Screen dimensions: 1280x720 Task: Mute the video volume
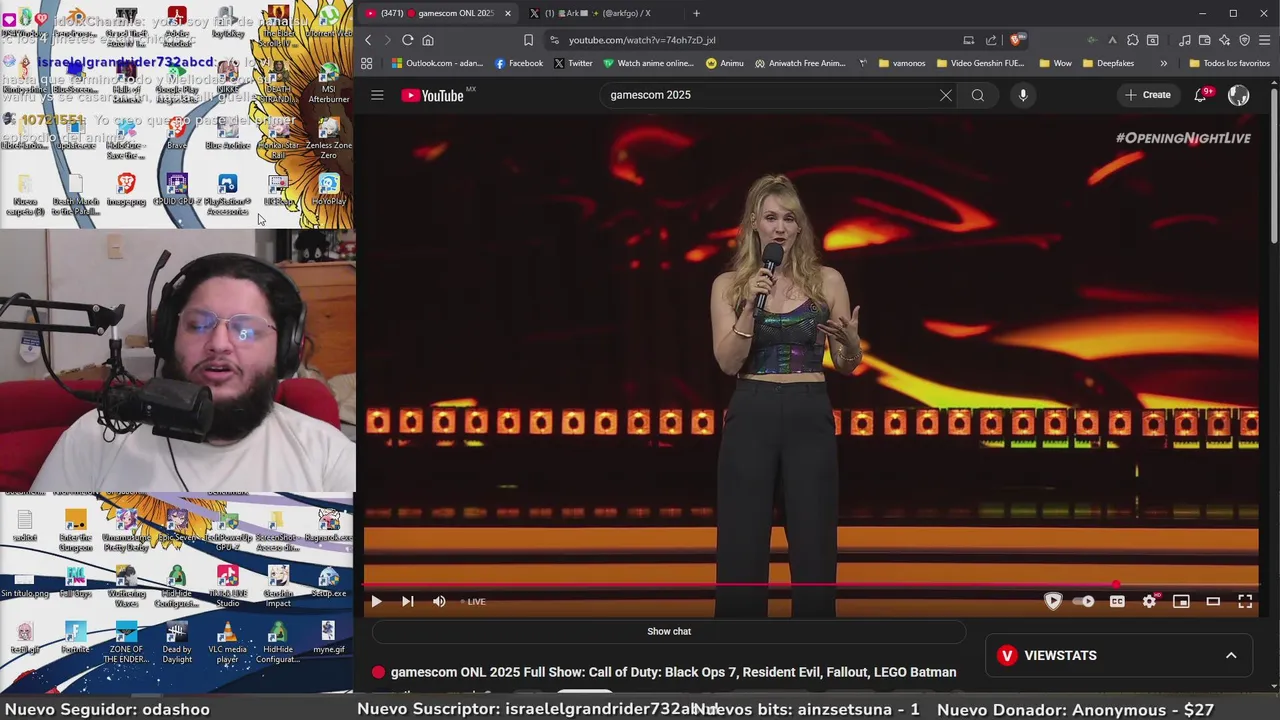tap(439, 601)
